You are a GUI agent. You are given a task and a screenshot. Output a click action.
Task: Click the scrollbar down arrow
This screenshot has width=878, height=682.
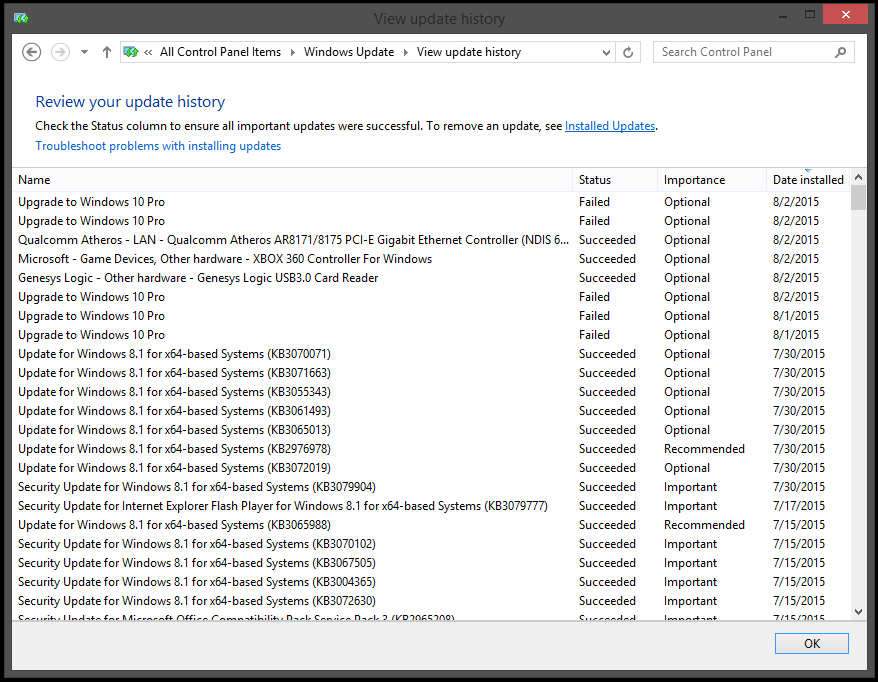coord(858,612)
